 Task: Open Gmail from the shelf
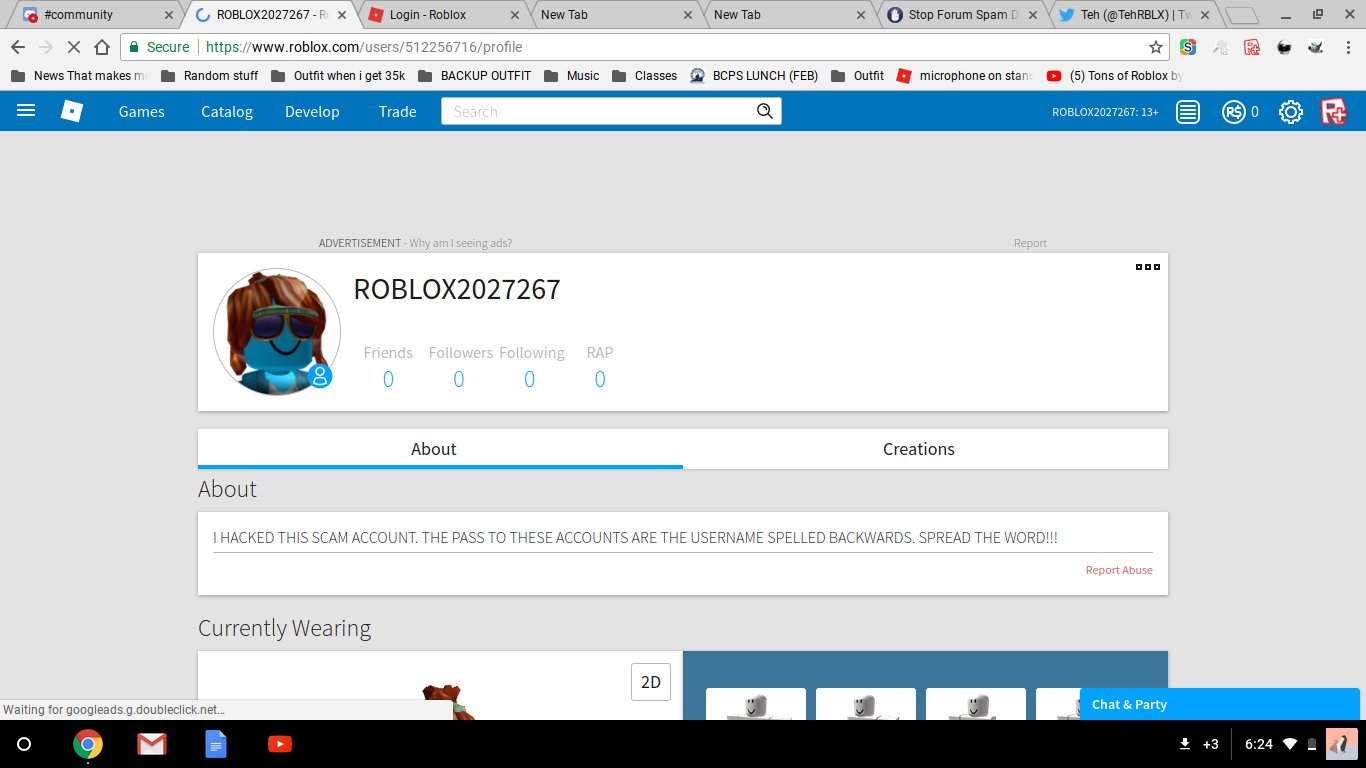152,744
